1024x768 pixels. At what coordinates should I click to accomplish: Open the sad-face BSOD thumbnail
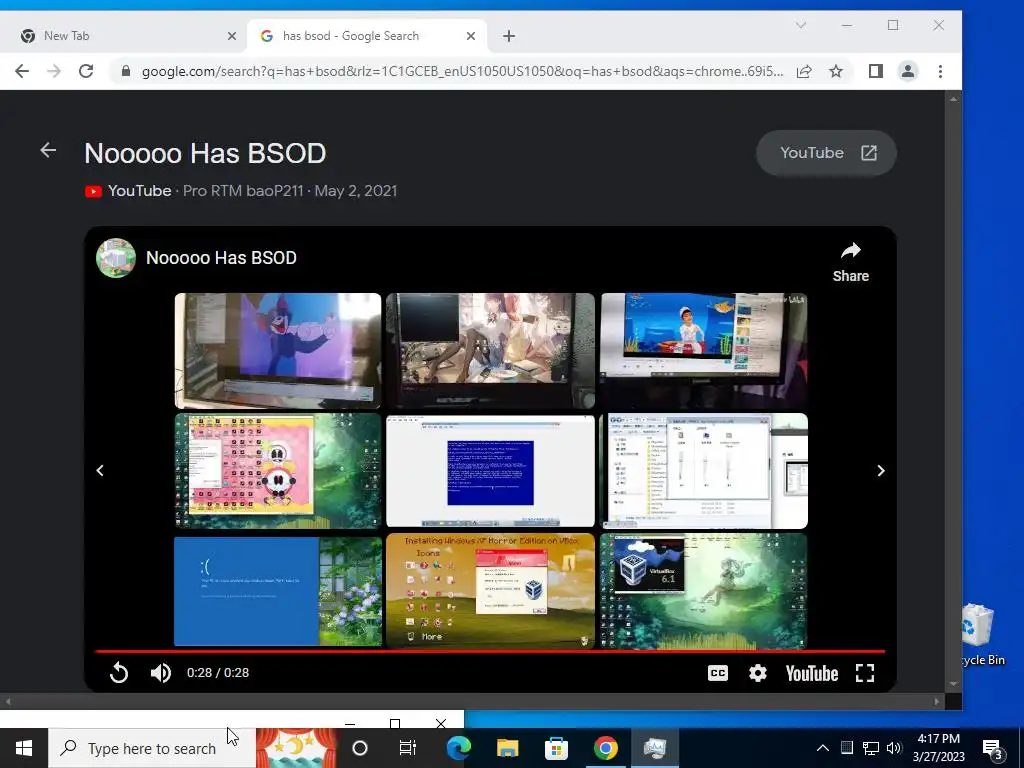pos(278,591)
